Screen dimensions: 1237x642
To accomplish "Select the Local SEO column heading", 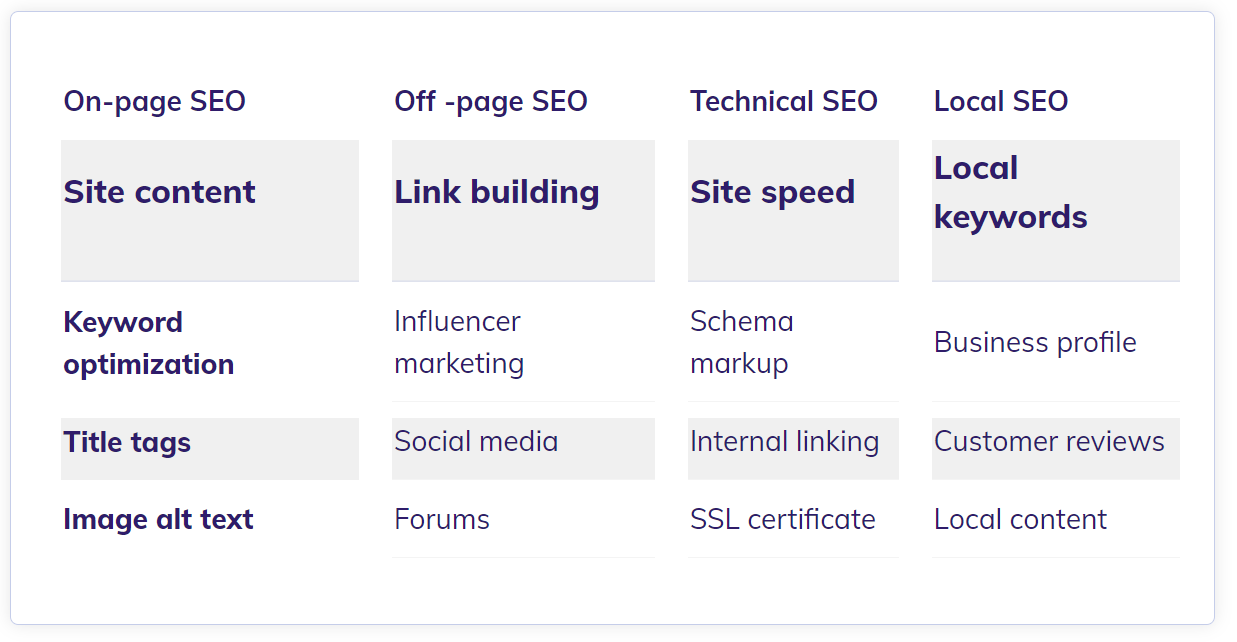I will (x=1001, y=101).
